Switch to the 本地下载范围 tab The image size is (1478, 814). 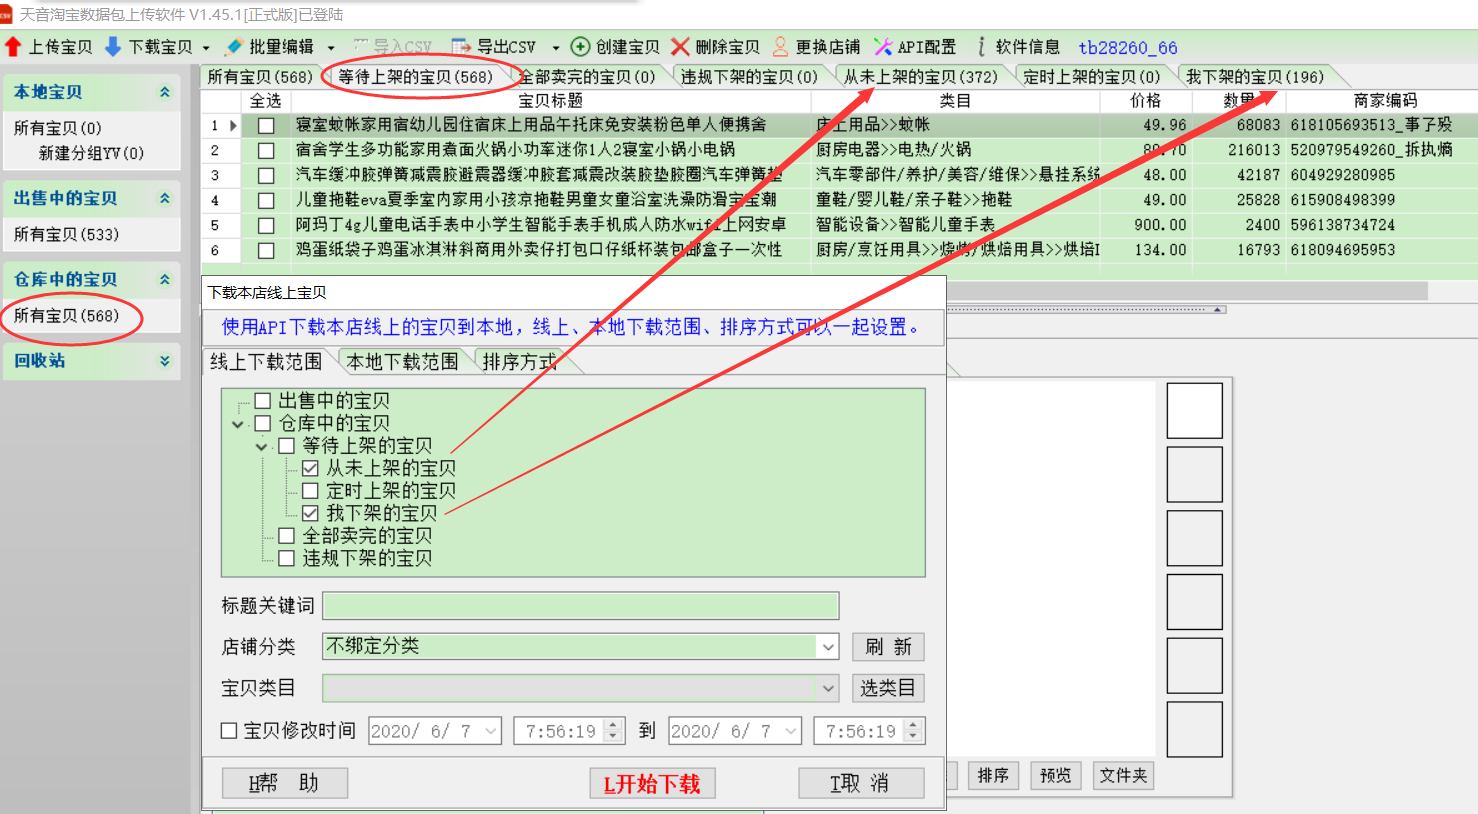pos(402,362)
